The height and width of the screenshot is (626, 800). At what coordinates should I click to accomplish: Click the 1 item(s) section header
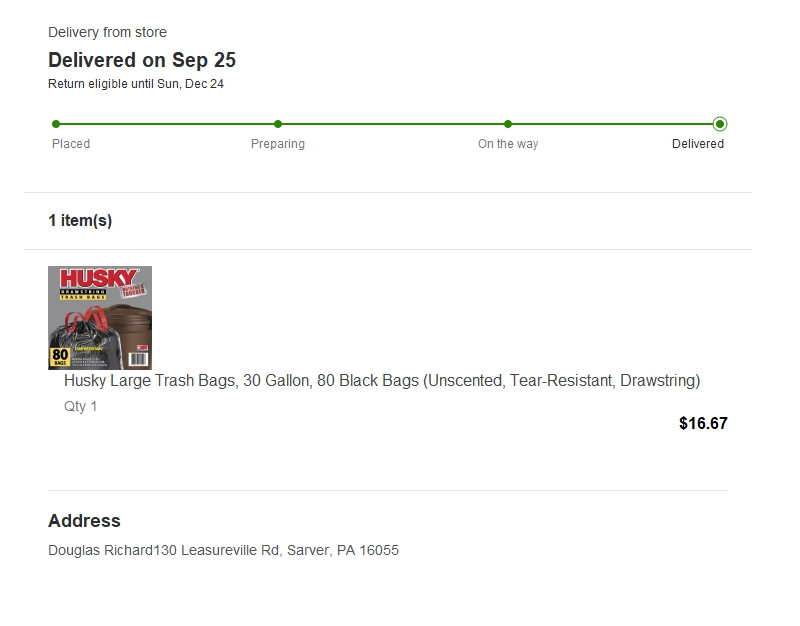point(80,220)
